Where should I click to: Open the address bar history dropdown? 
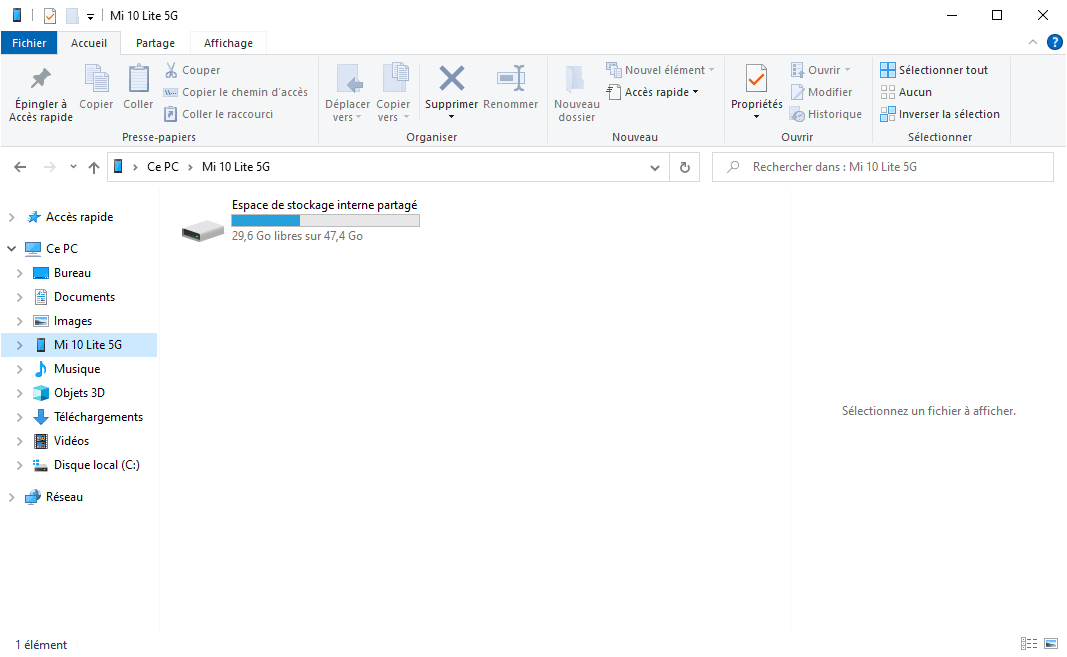pyautogui.click(x=655, y=168)
